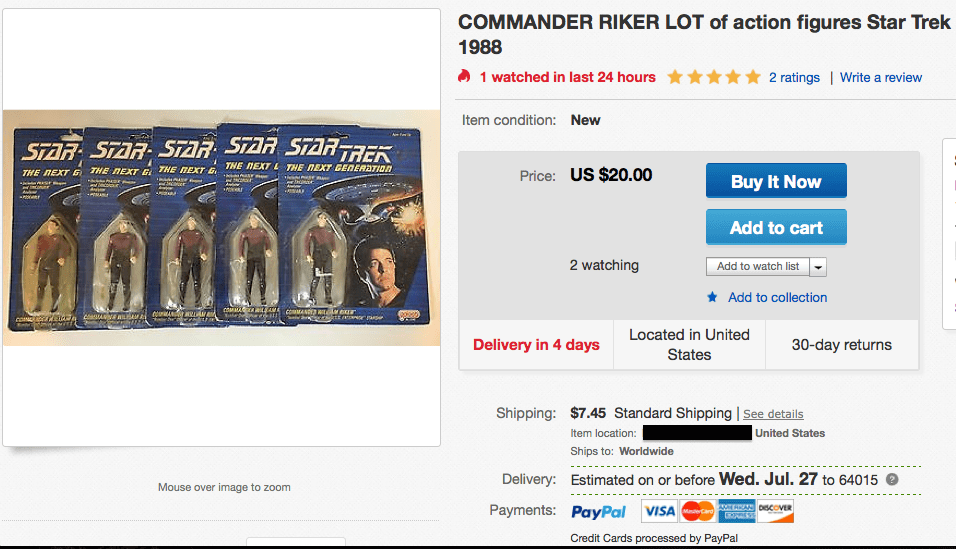Image resolution: width=956 pixels, height=549 pixels.
Task: Click Add to watch list button
Action: (x=757, y=266)
